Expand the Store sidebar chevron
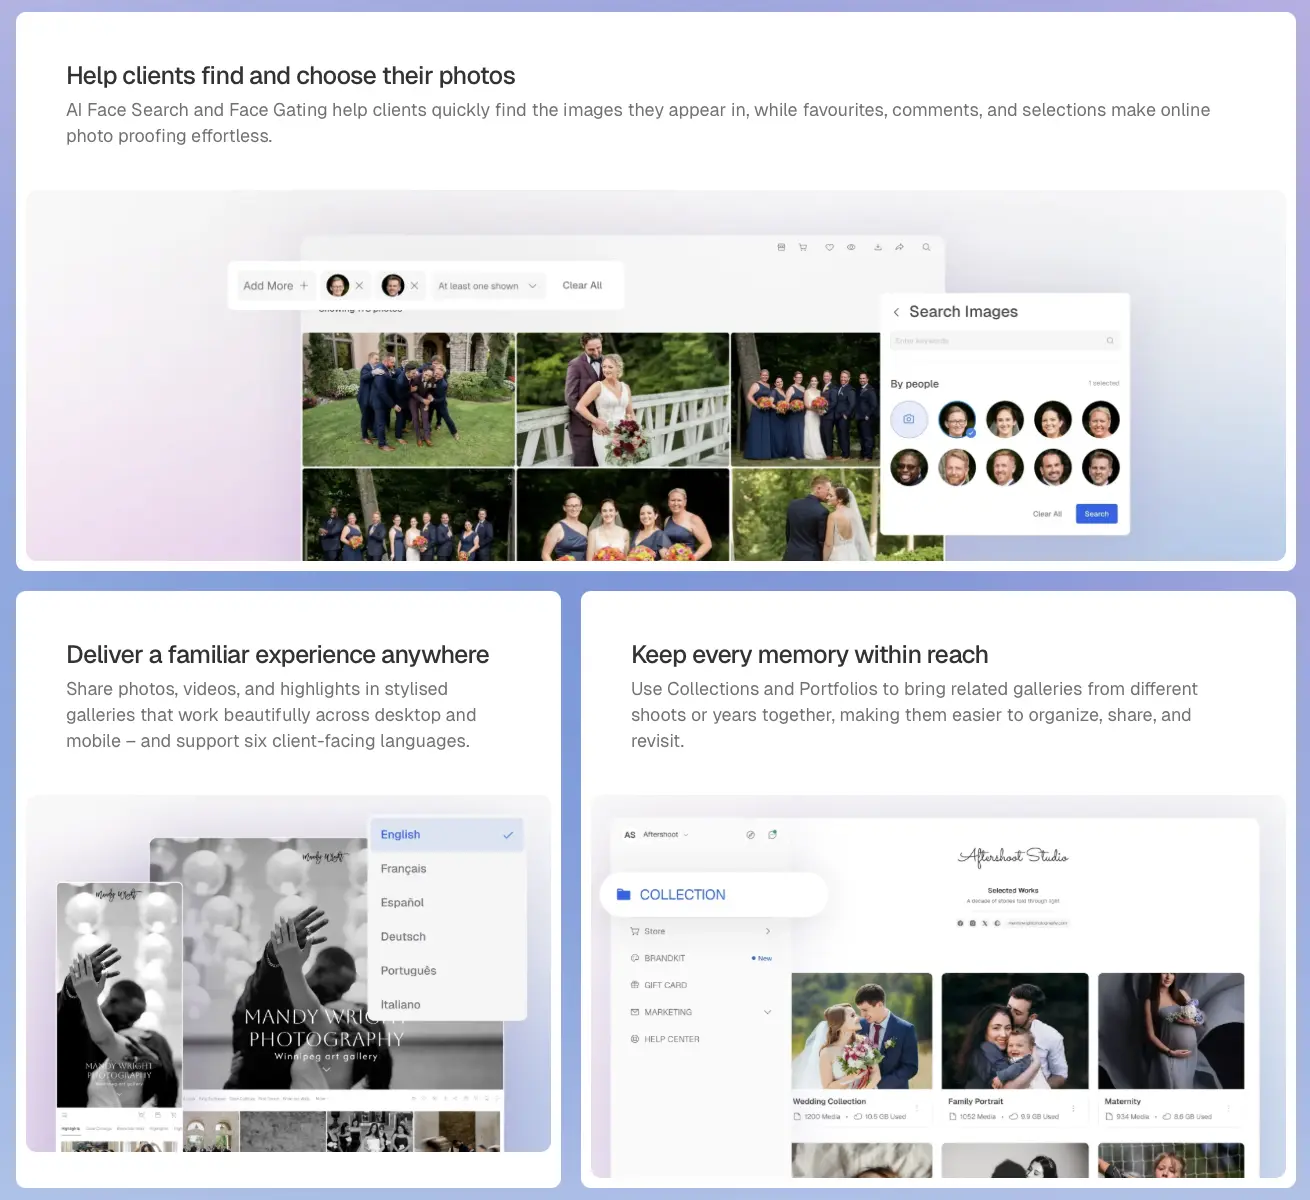Viewport: 1310px width, 1200px height. point(768,931)
